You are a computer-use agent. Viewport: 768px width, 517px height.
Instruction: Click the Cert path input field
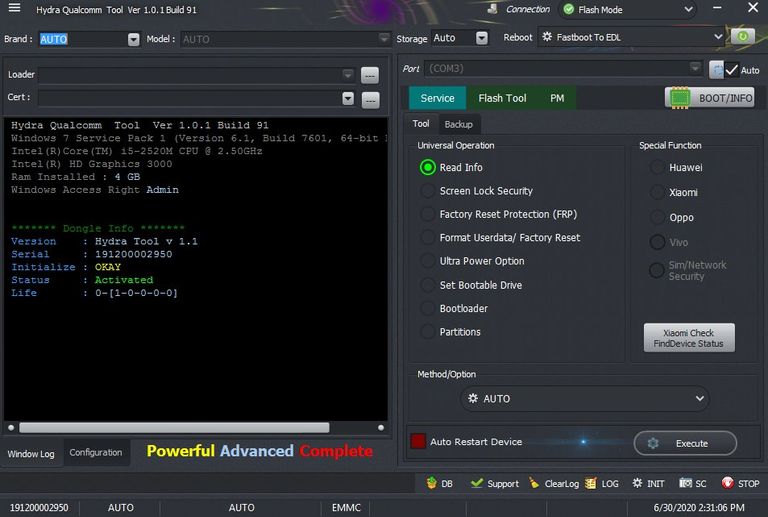[190, 98]
